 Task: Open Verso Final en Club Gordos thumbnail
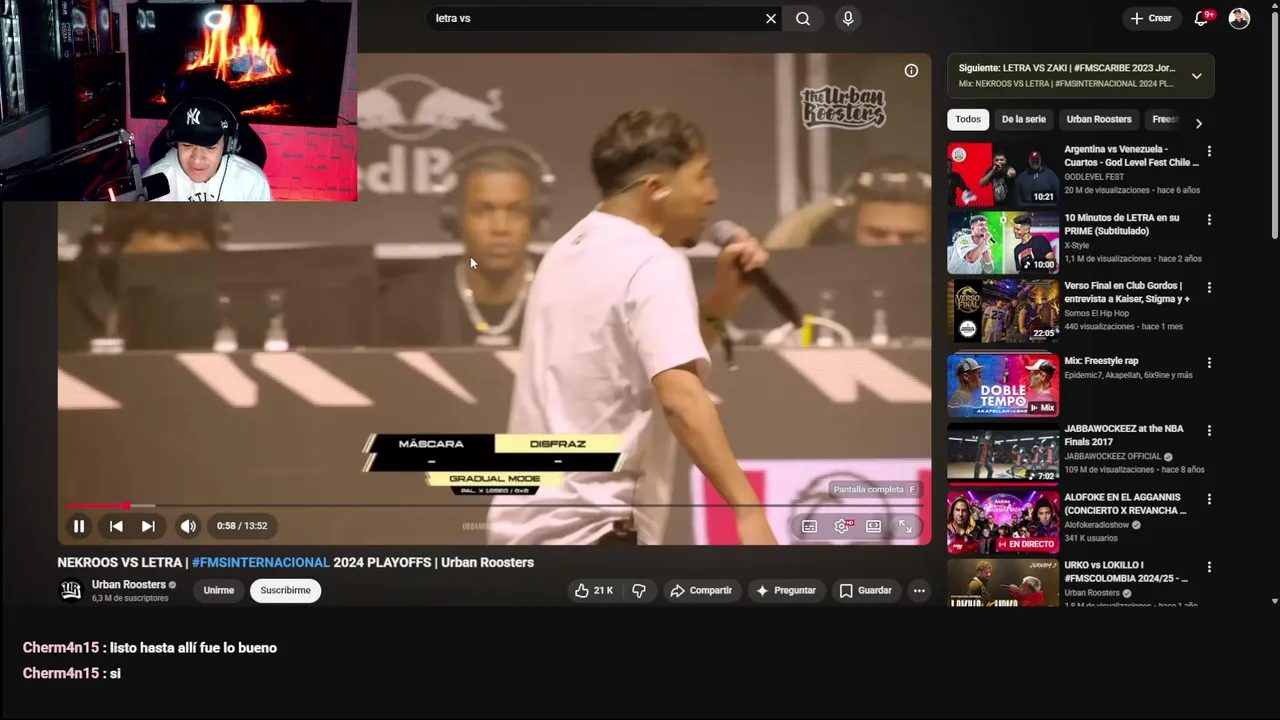tap(1003, 310)
